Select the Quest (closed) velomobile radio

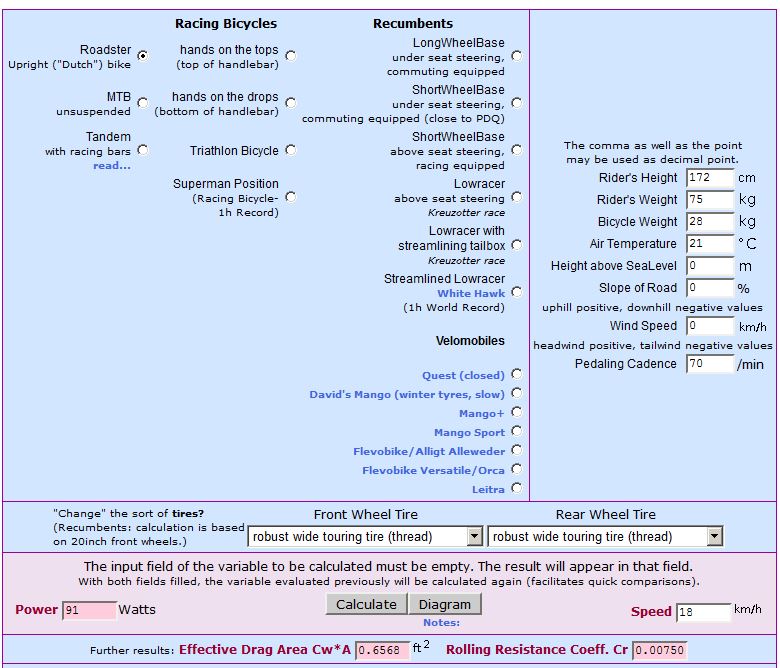[517, 374]
